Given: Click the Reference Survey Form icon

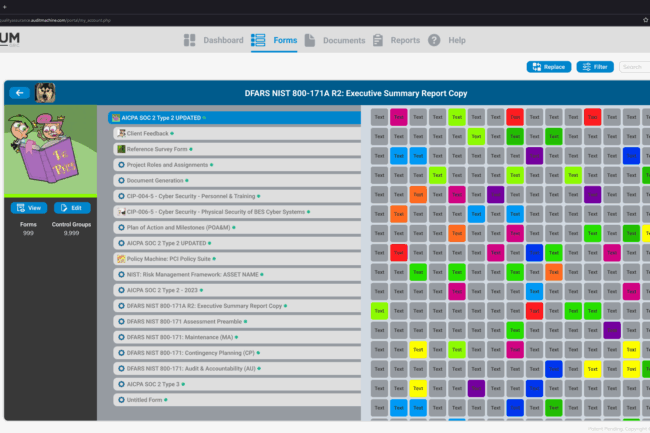Looking at the screenshot, I should point(120,149).
